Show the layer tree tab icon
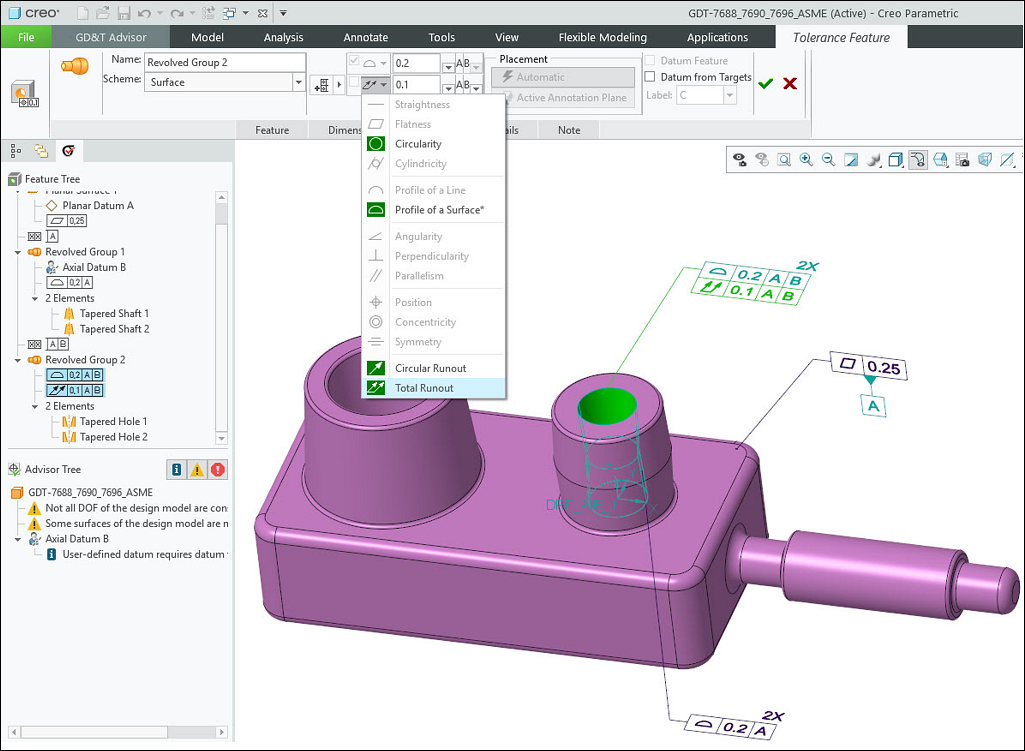Screen dimensions: 1025x751 41,152
